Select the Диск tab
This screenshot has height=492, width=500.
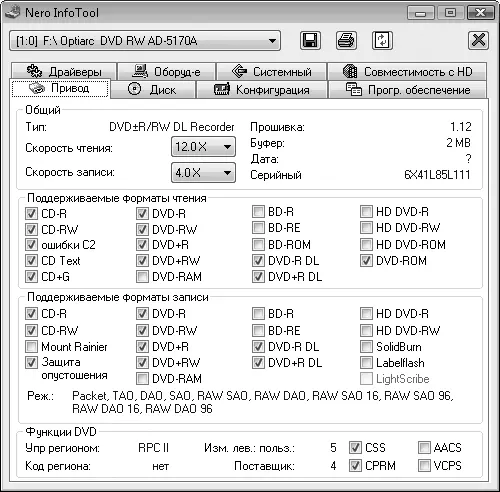153,90
